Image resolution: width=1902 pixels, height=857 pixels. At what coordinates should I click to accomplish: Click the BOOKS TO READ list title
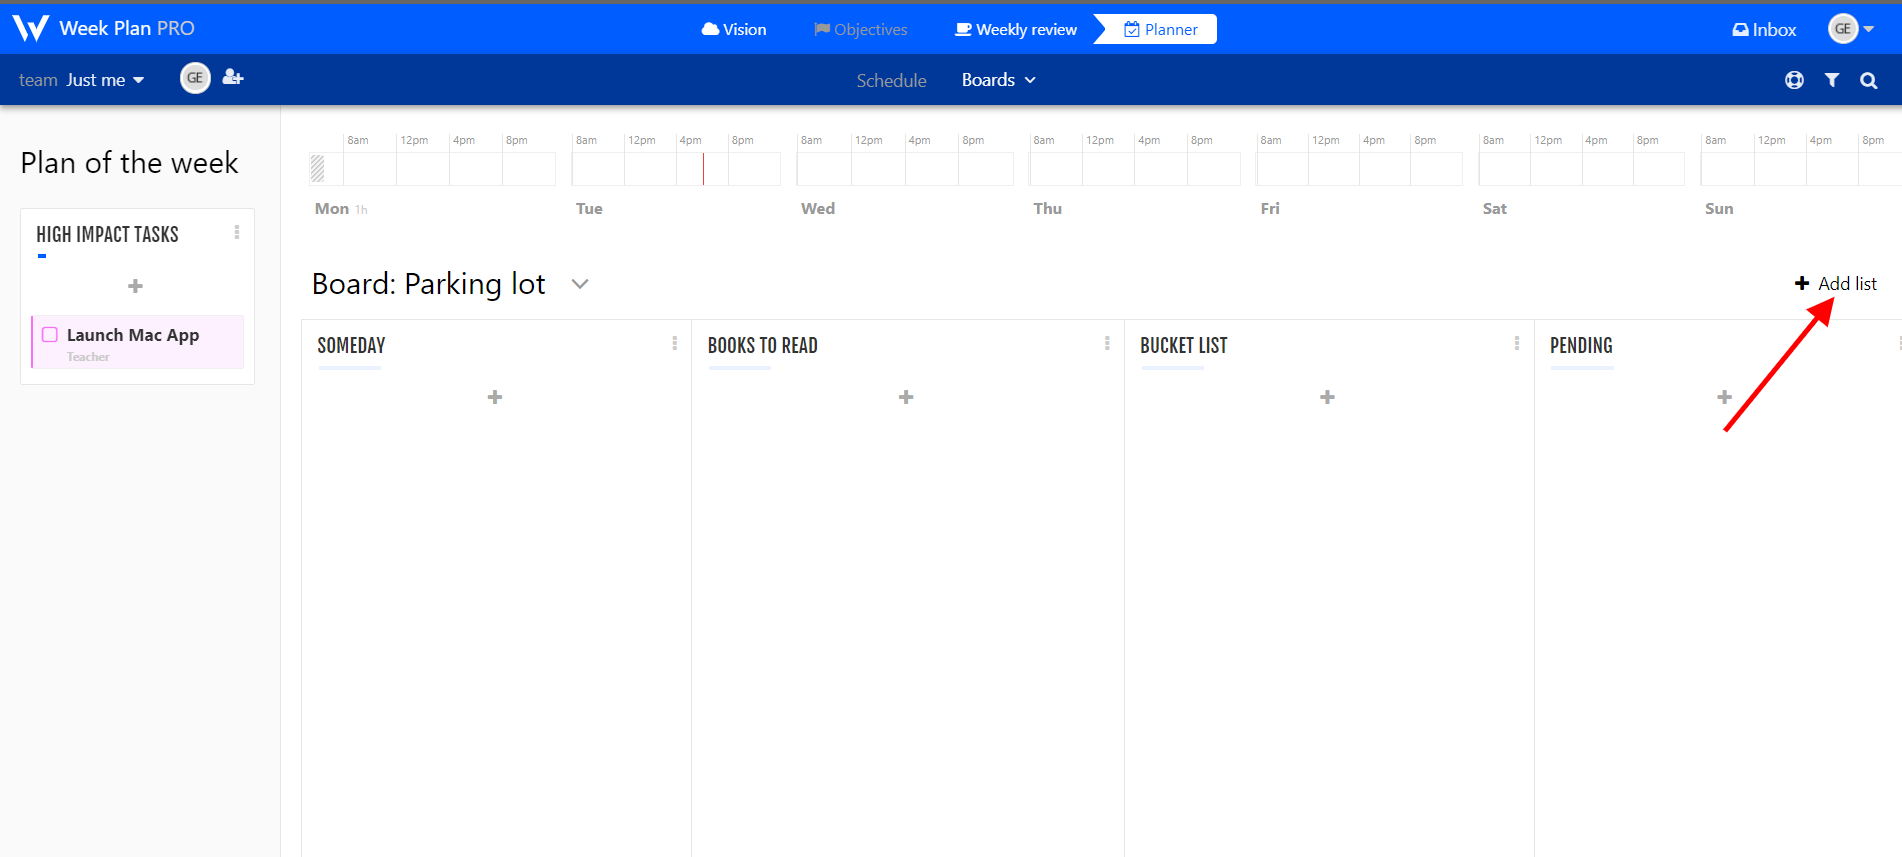click(x=763, y=346)
